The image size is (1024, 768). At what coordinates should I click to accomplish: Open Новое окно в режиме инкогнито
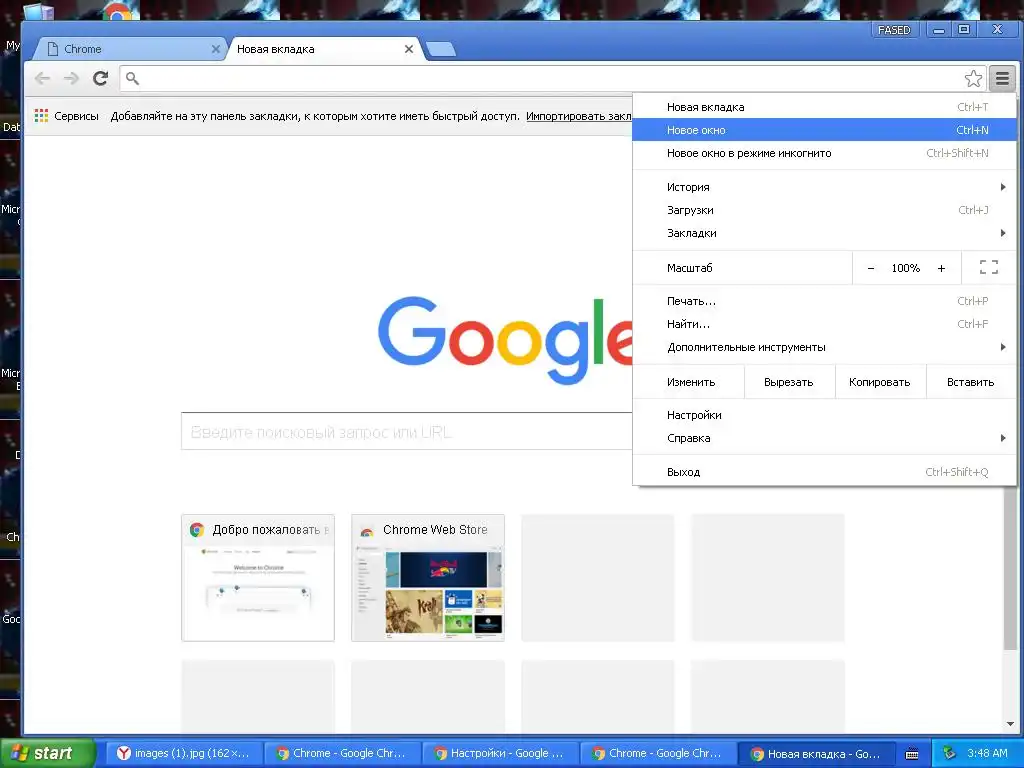[824, 153]
